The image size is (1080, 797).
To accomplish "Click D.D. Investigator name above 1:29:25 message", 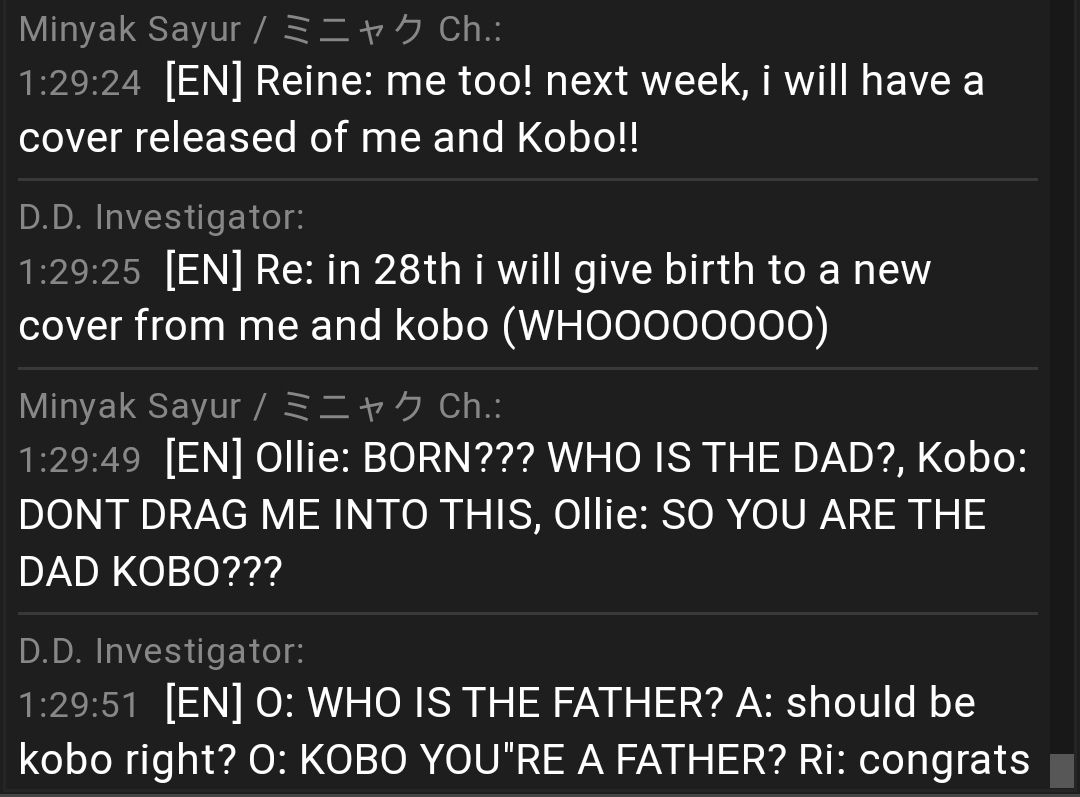I will 161,217.
